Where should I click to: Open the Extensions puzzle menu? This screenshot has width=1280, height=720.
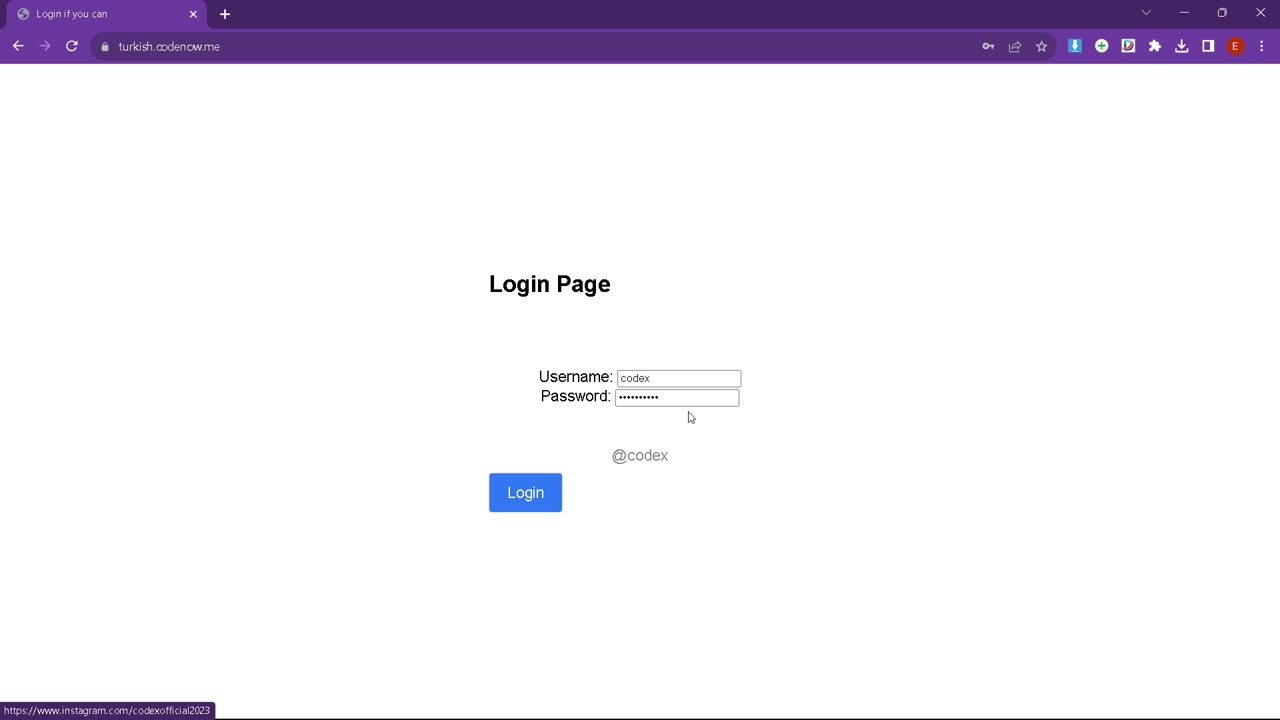(1155, 46)
